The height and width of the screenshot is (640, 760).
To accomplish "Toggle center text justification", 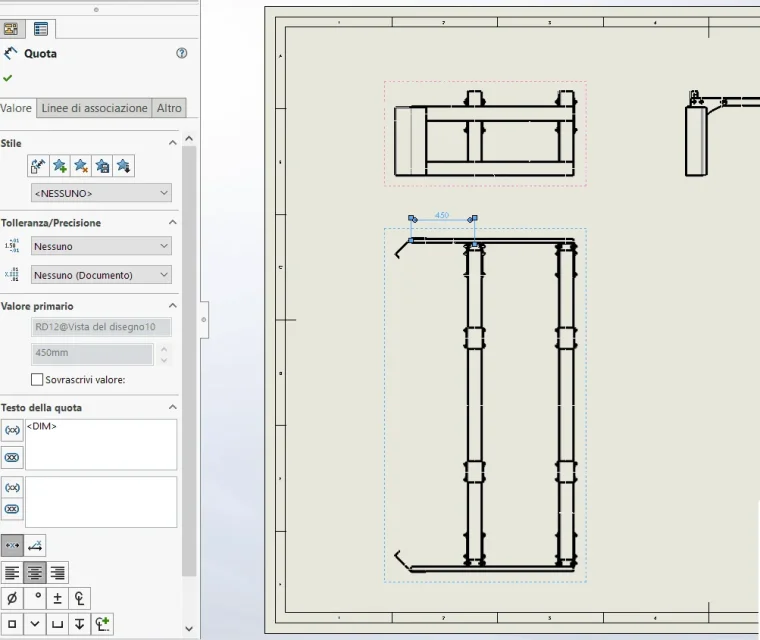I will (35, 573).
